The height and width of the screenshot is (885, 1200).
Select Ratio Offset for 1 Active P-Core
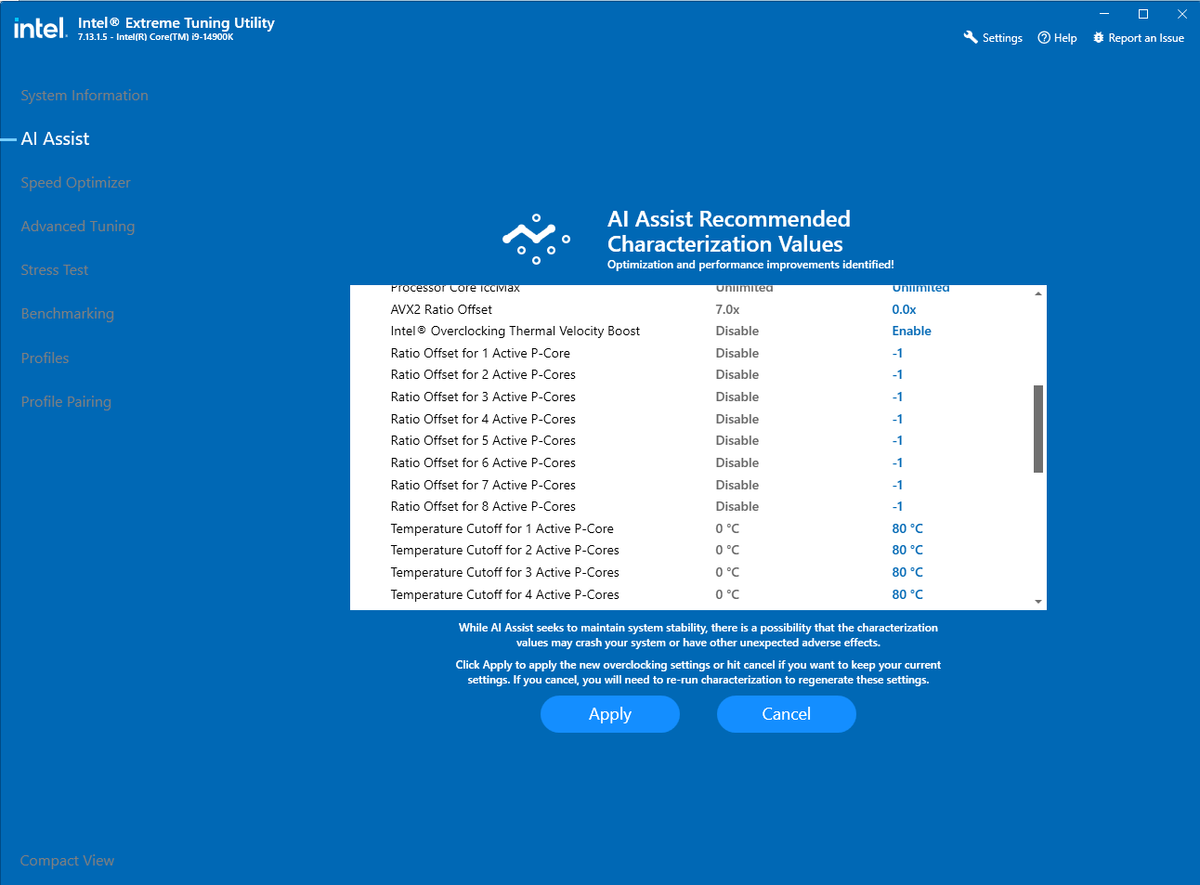tap(690, 353)
